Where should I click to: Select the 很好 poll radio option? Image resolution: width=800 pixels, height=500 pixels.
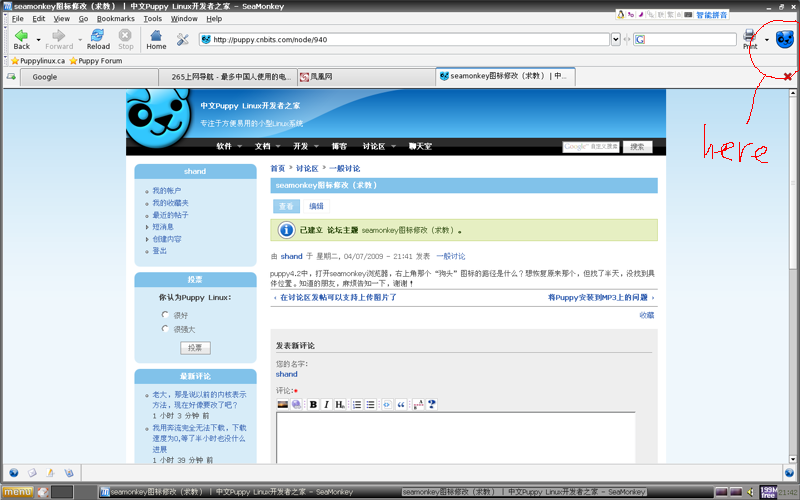(165, 314)
